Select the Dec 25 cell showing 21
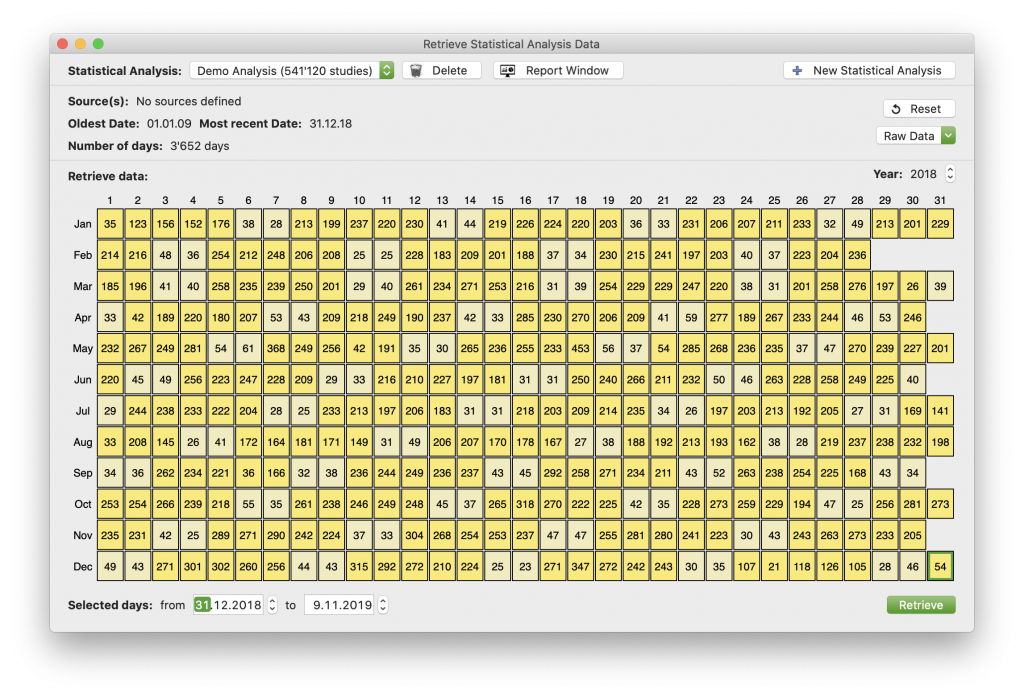The image size is (1024, 698). (x=774, y=566)
